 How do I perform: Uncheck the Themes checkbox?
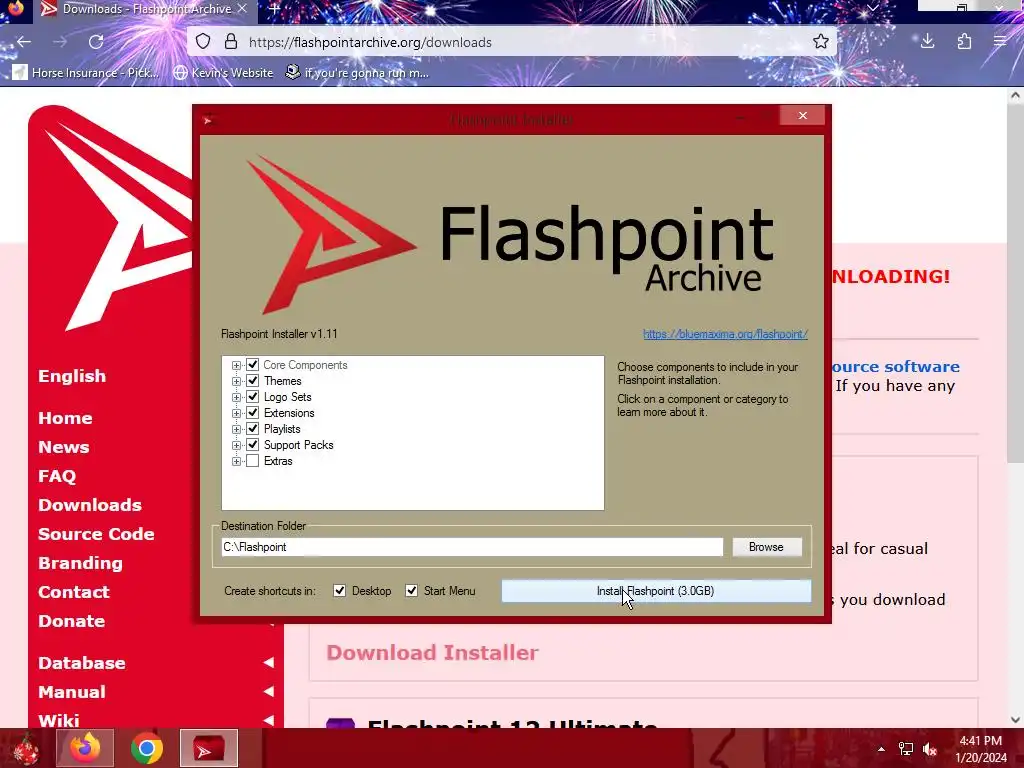253,381
